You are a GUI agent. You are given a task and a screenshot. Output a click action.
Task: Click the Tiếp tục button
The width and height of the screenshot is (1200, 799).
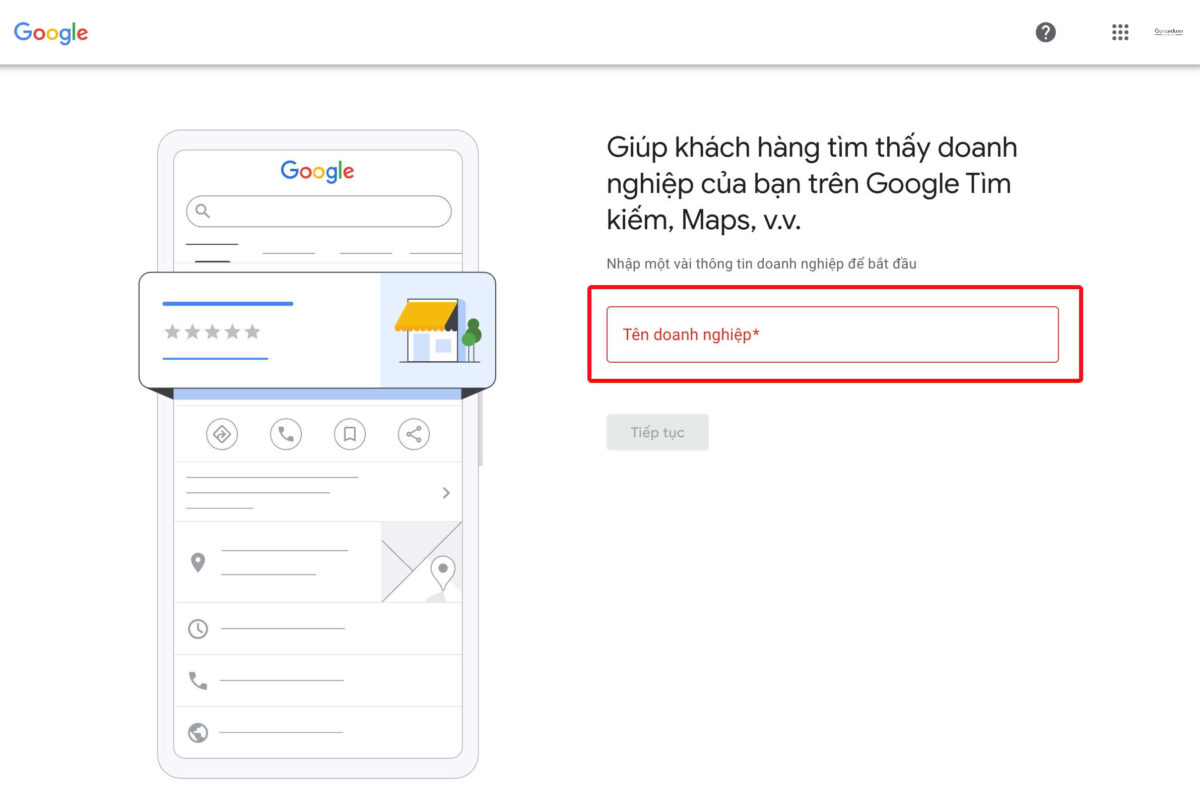click(x=657, y=432)
